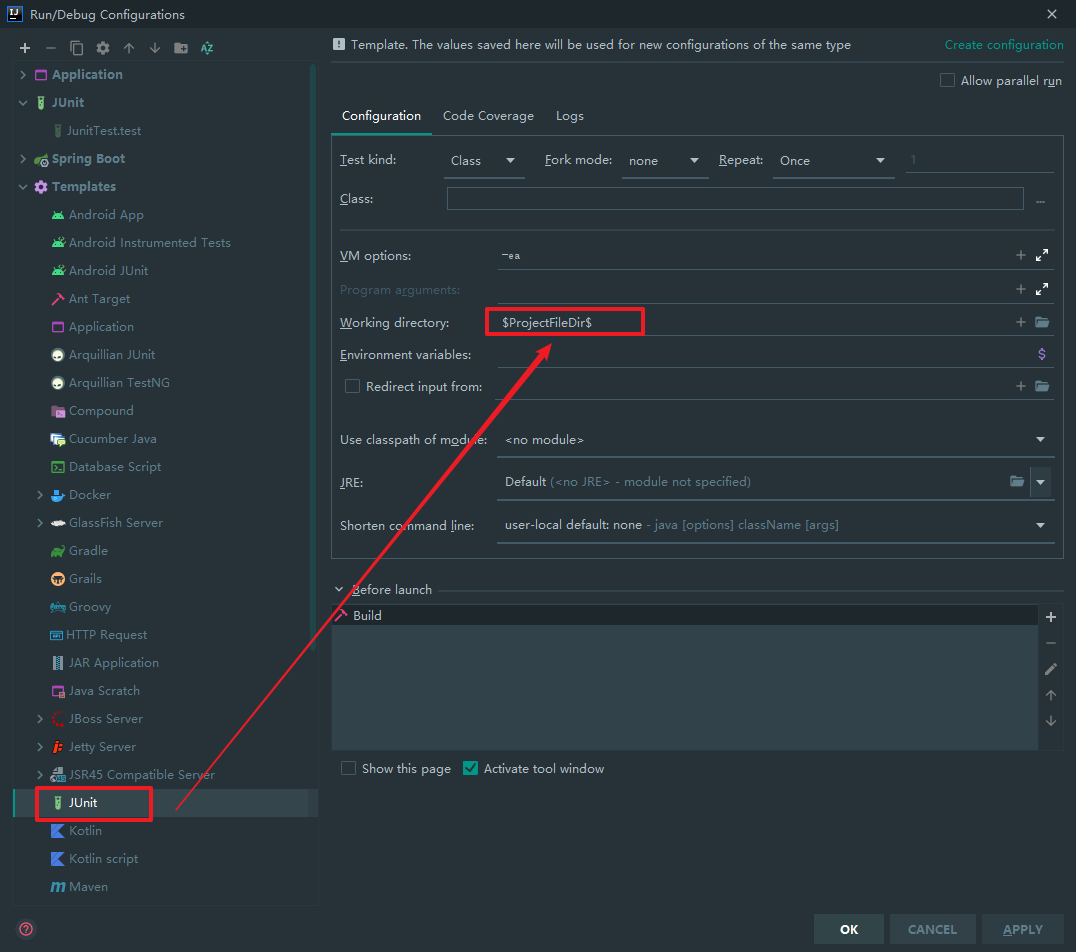The width and height of the screenshot is (1076, 952).
Task: Uncheck Activate tool window checkbox
Action: (x=470, y=769)
